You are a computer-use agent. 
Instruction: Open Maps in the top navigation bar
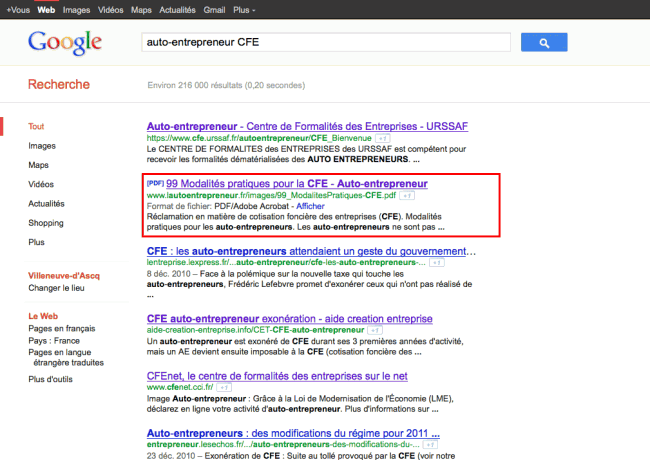pos(141,10)
